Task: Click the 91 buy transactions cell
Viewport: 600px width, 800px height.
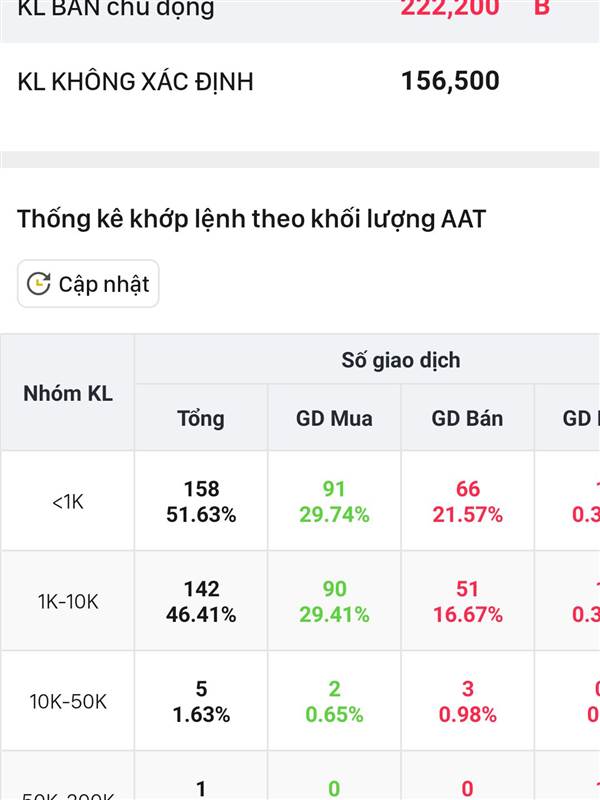Action: (334, 501)
